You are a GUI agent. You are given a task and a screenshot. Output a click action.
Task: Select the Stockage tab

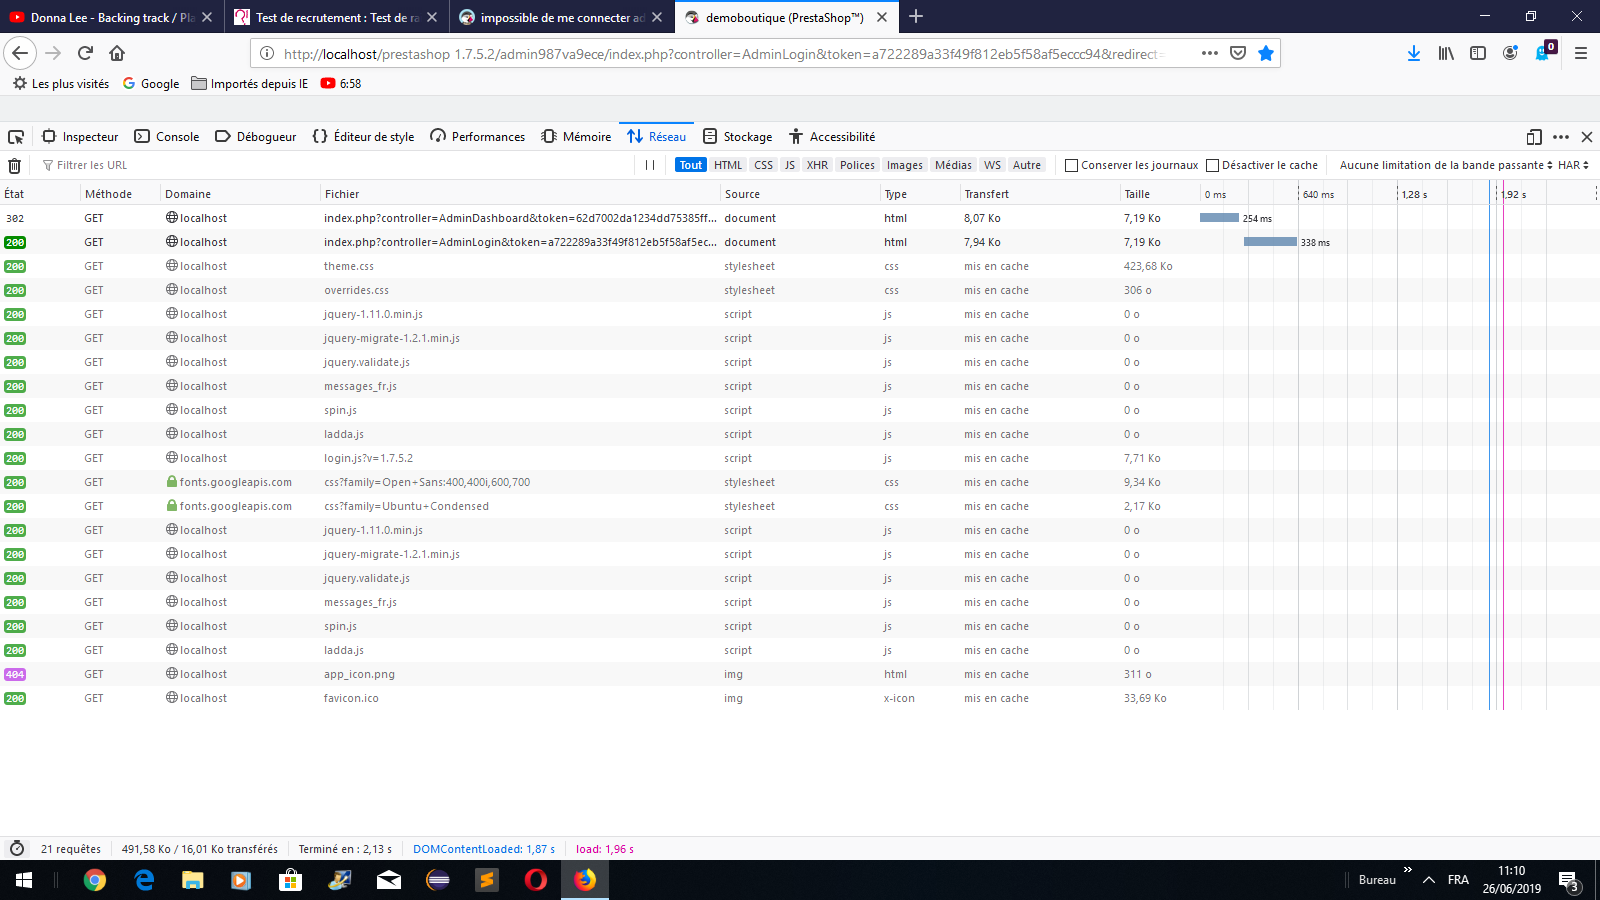738,137
